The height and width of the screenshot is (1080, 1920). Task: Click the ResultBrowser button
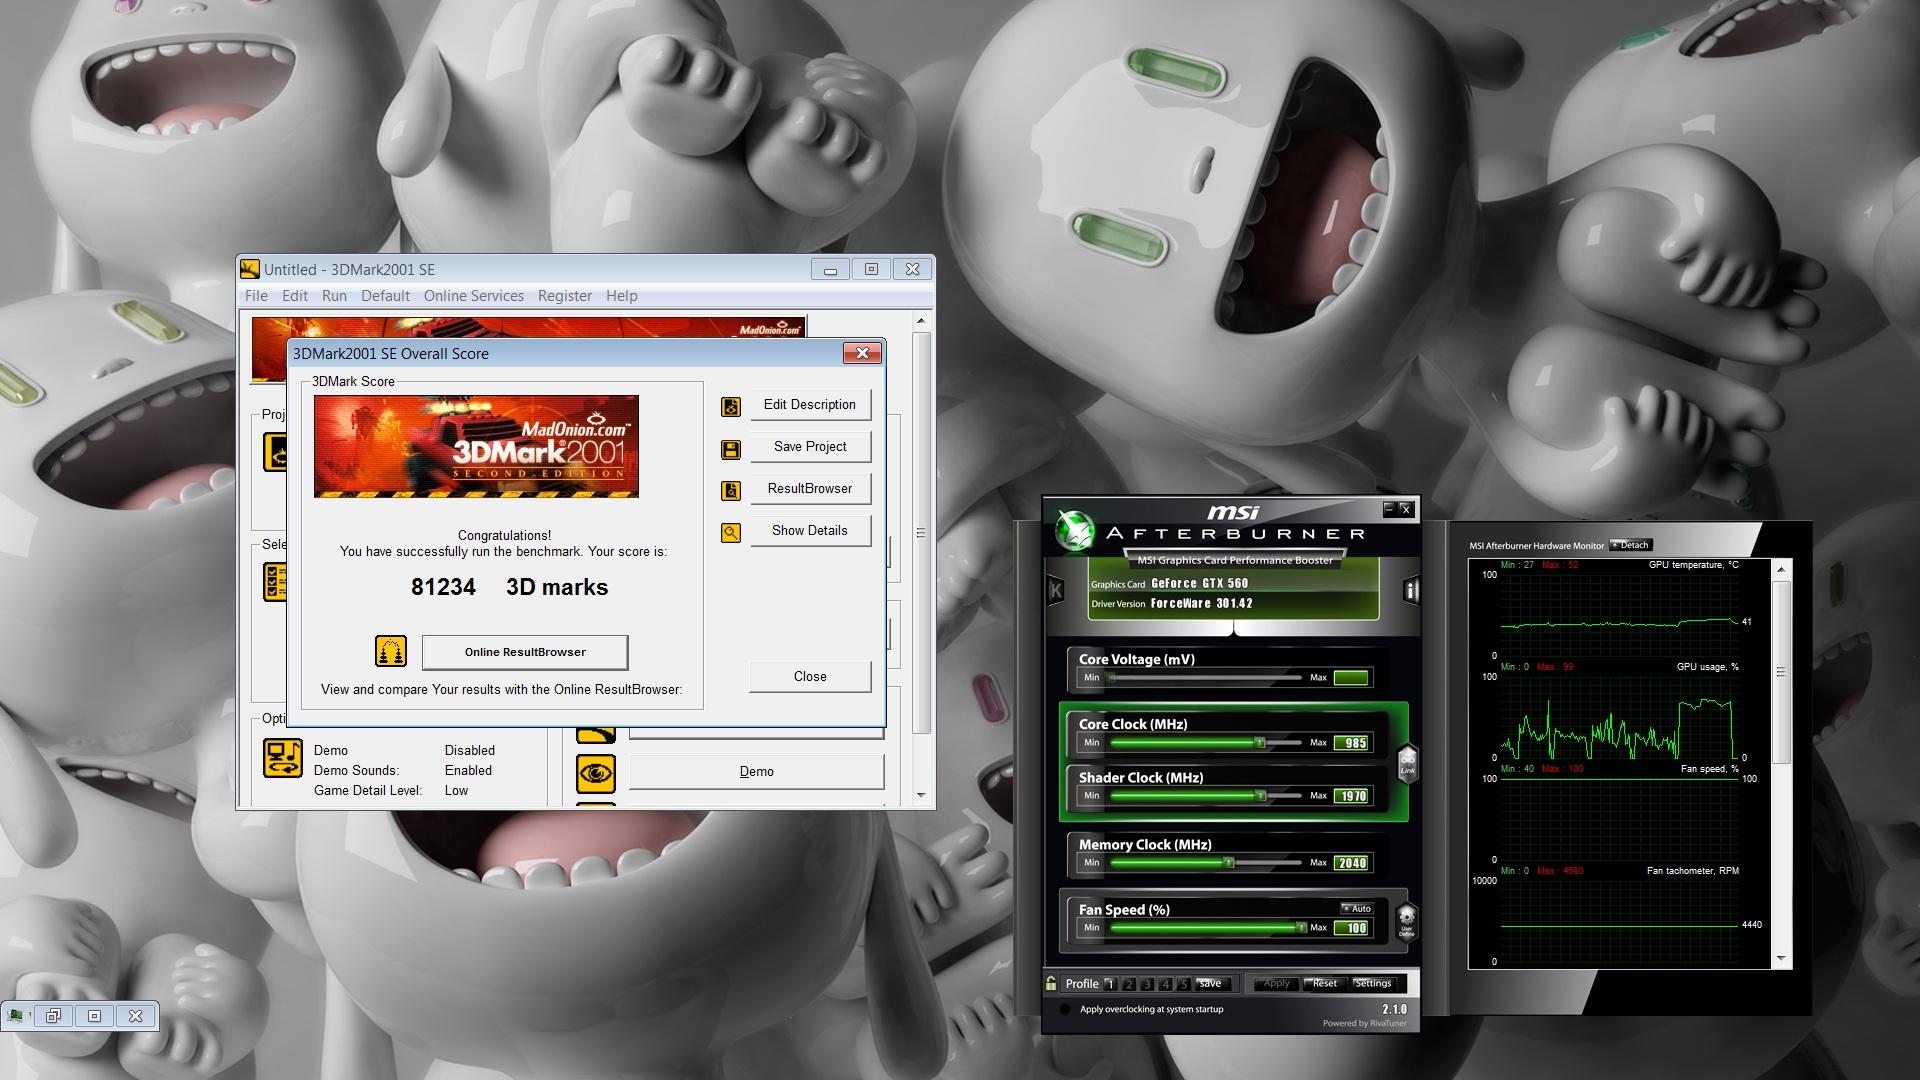point(810,489)
